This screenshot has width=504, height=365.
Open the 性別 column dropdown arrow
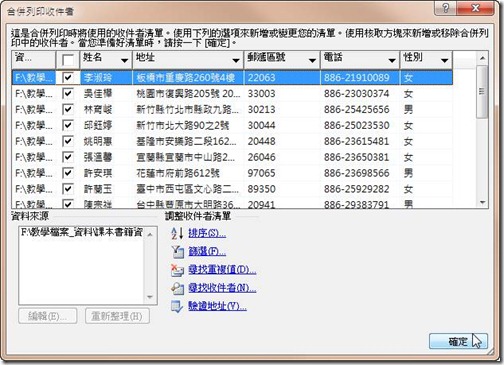click(444, 60)
